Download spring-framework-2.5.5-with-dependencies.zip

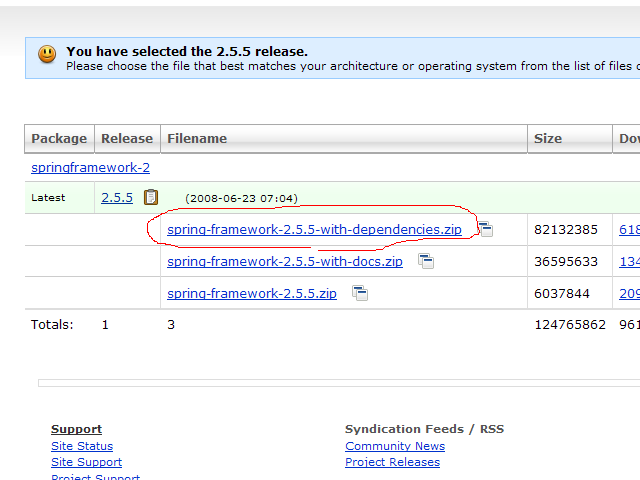coord(314,229)
